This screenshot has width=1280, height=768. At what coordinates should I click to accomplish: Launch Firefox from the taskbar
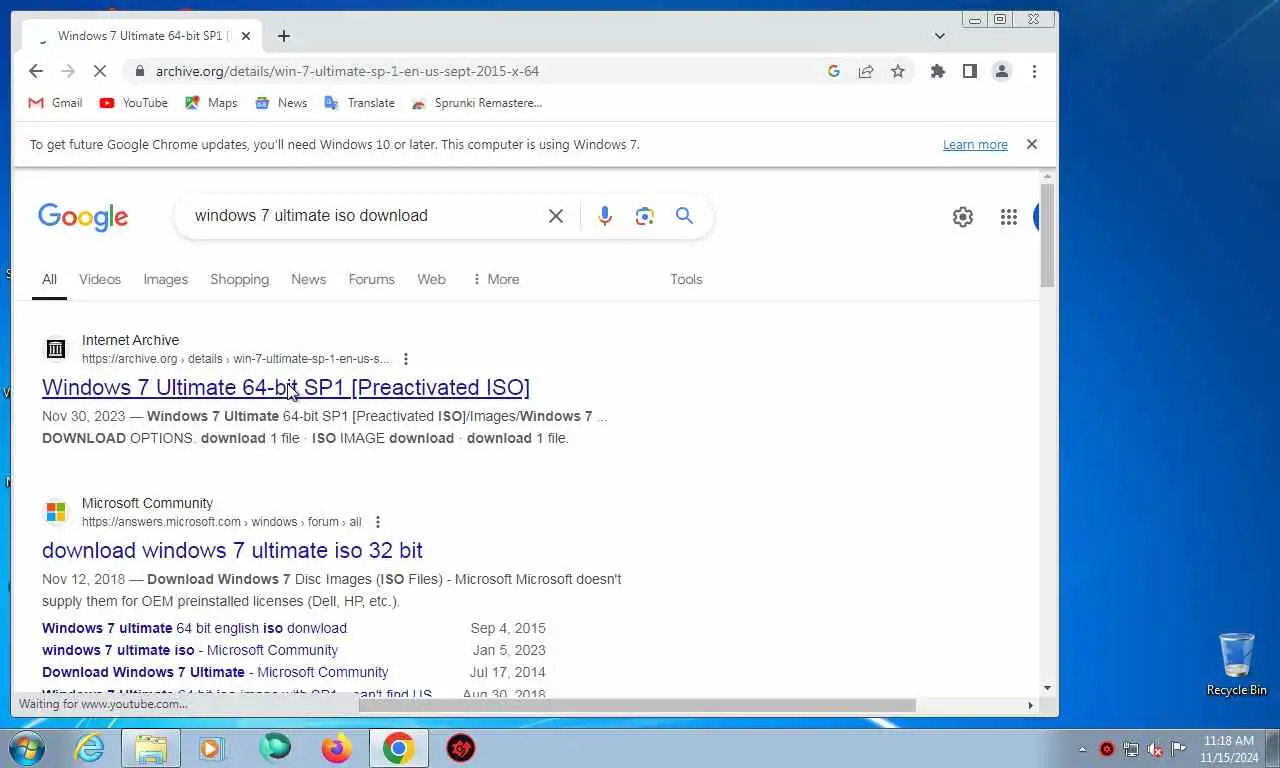[x=337, y=748]
